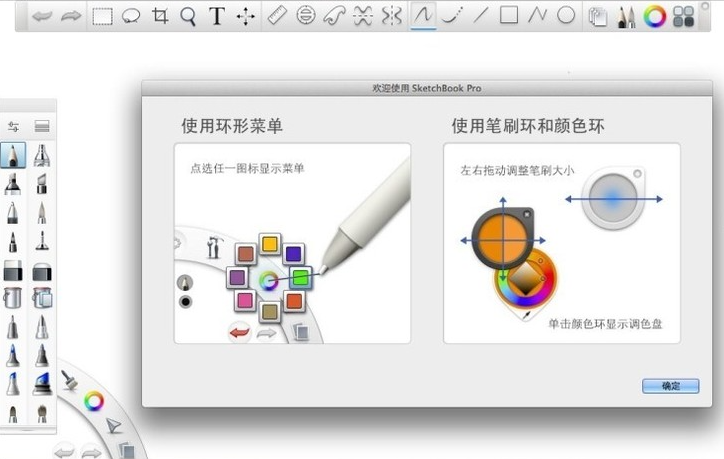Click the red undo arrow in tutorial image
Viewport: 724px width, 459px height.
[240, 332]
